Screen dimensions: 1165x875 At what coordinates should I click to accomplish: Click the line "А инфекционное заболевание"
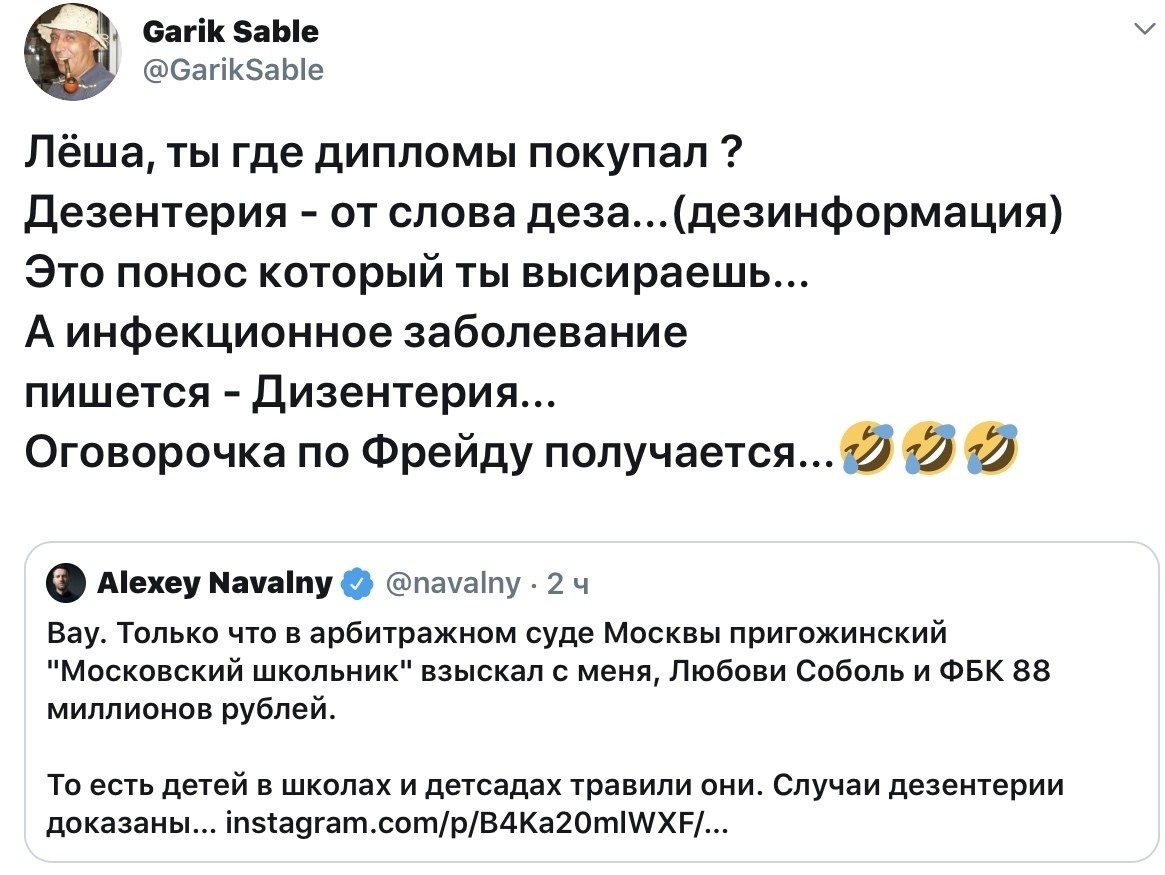click(356, 333)
